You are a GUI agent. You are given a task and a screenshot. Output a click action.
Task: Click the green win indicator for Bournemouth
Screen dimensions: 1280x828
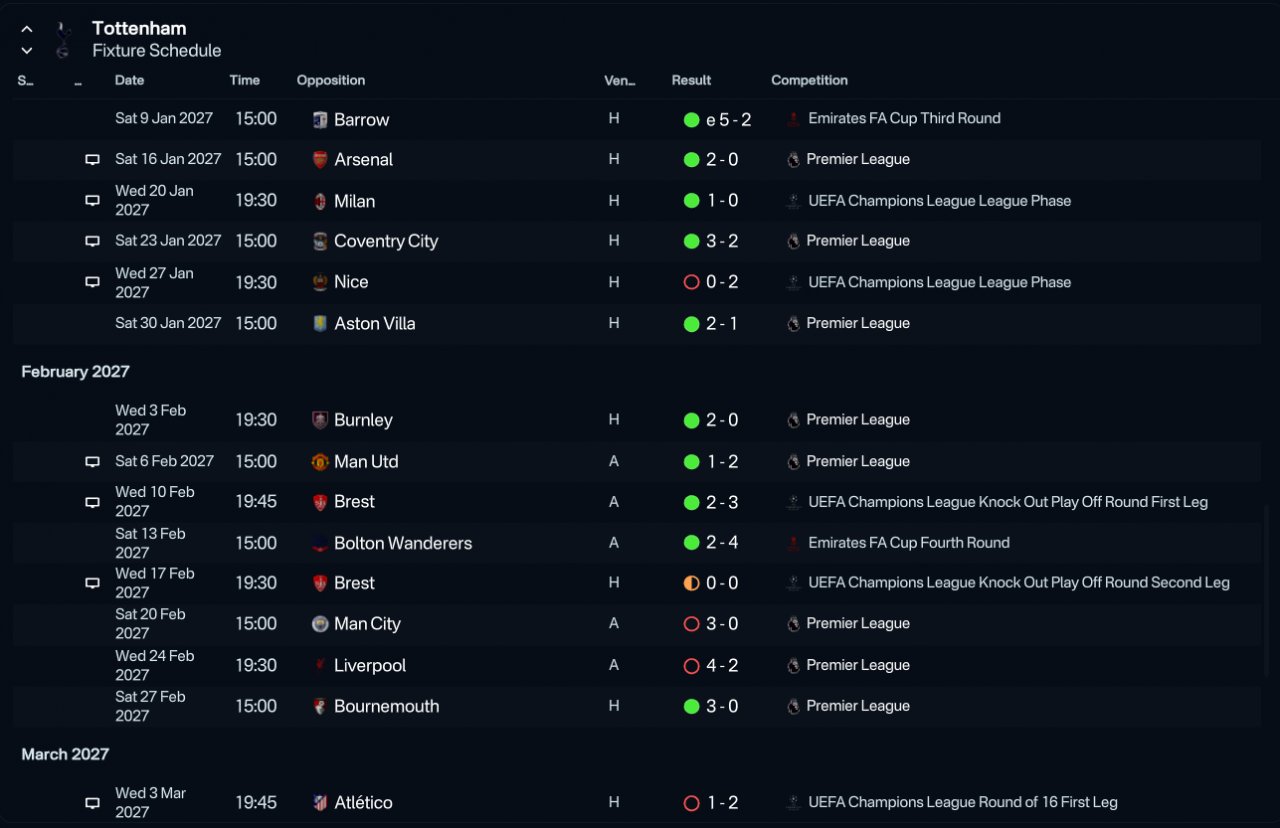(x=691, y=706)
